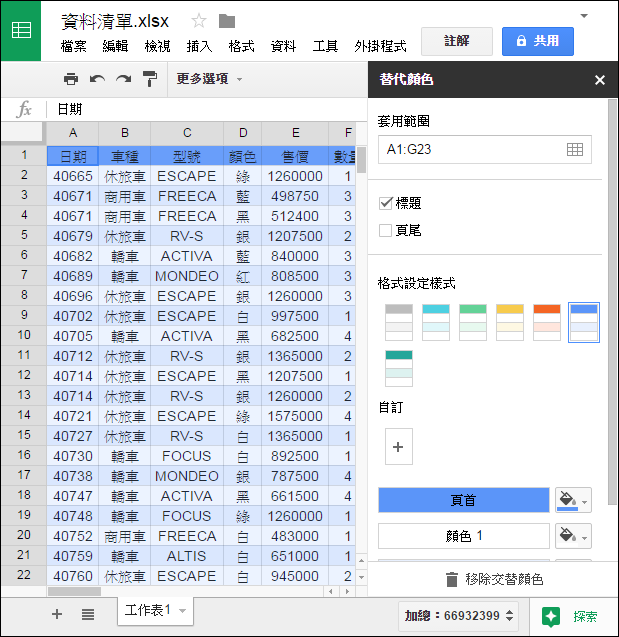Choose the blue alternating color style
The width and height of the screenshot is (619, 637).
(584, 322)
